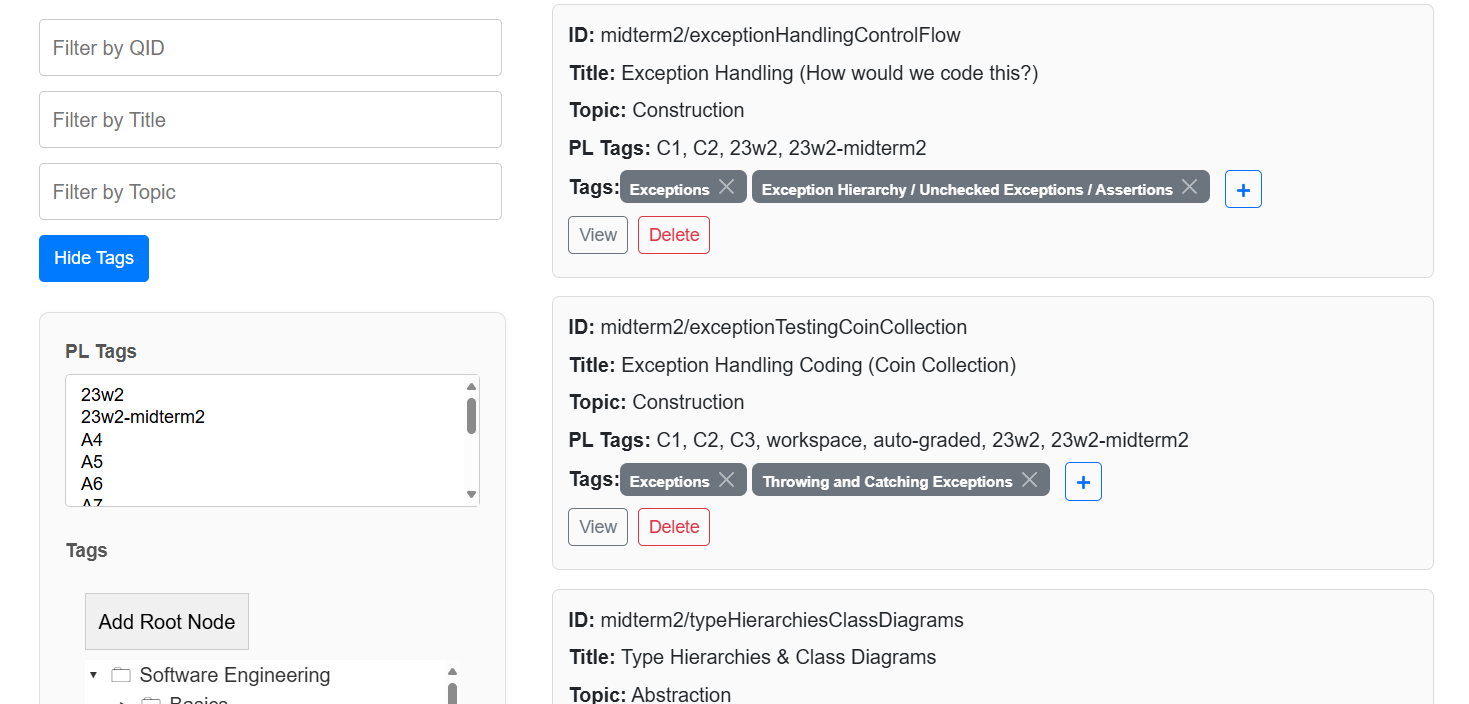Viewport: 1469px width, 704px height.
Task: Remove the Exception Hierarchy / Unchecked Exceptions tag
Action: click(1189, 187)
